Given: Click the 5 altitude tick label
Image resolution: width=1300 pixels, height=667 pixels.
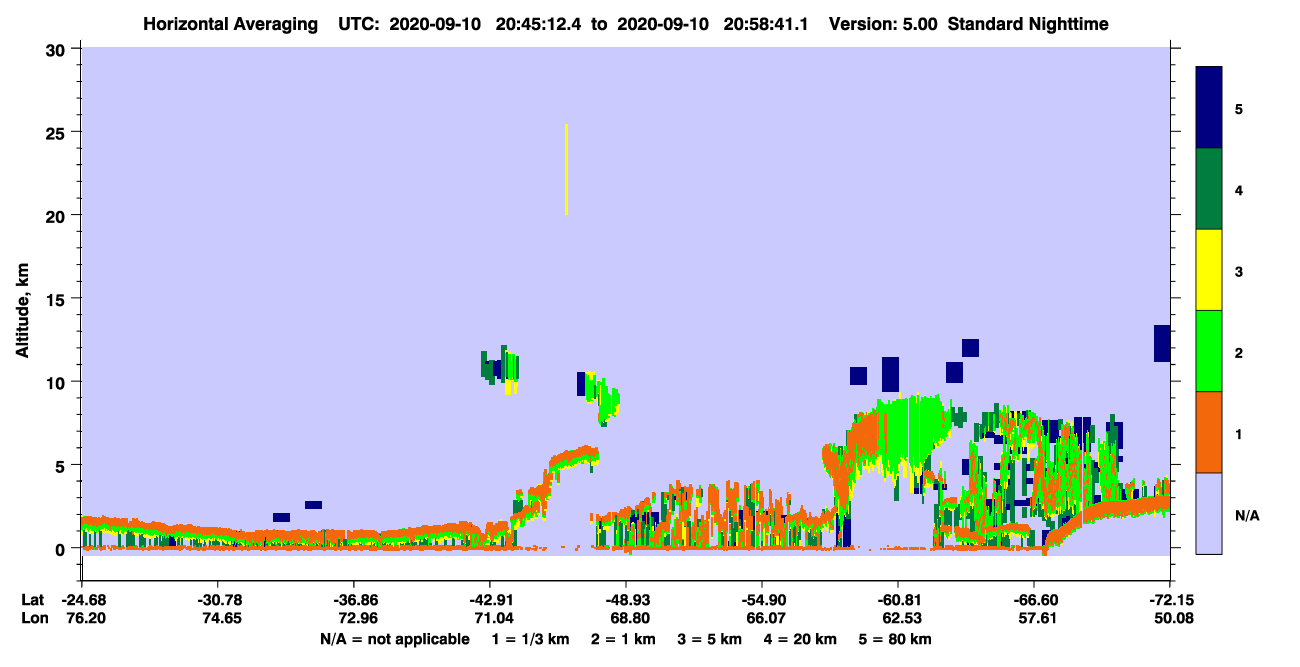Looking at the screenshot, I should [x=63, y=465].
